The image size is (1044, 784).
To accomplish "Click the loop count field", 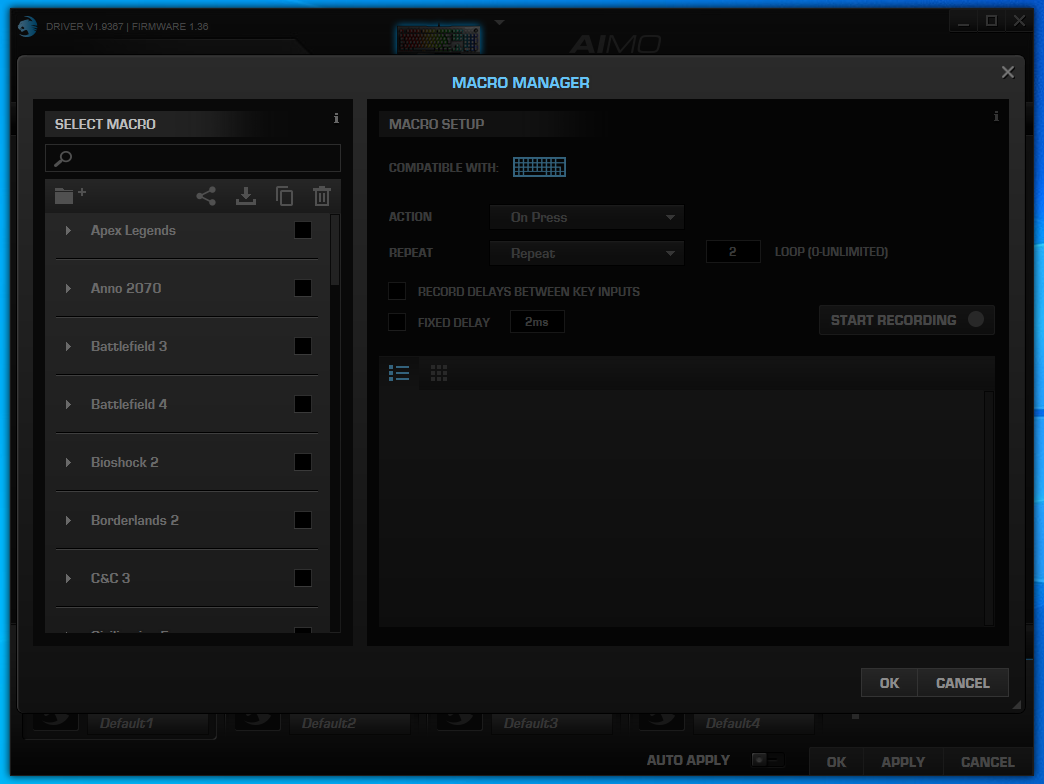I will coord(733,252).
